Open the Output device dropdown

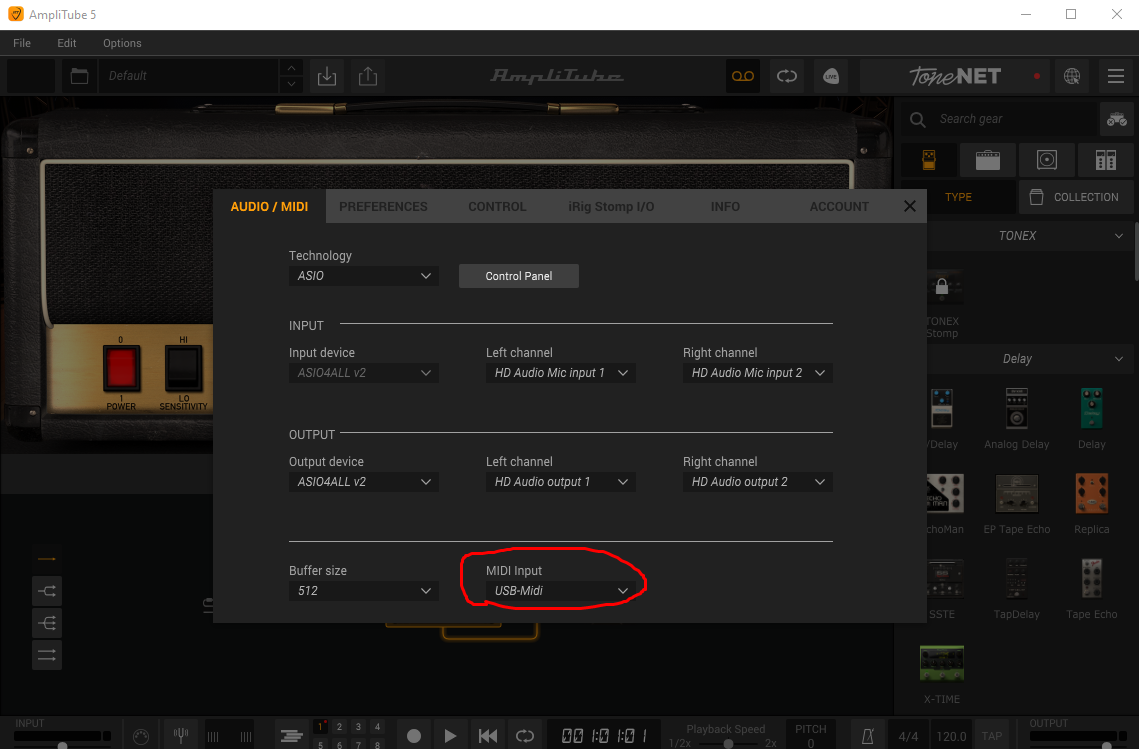coord(363,482)
